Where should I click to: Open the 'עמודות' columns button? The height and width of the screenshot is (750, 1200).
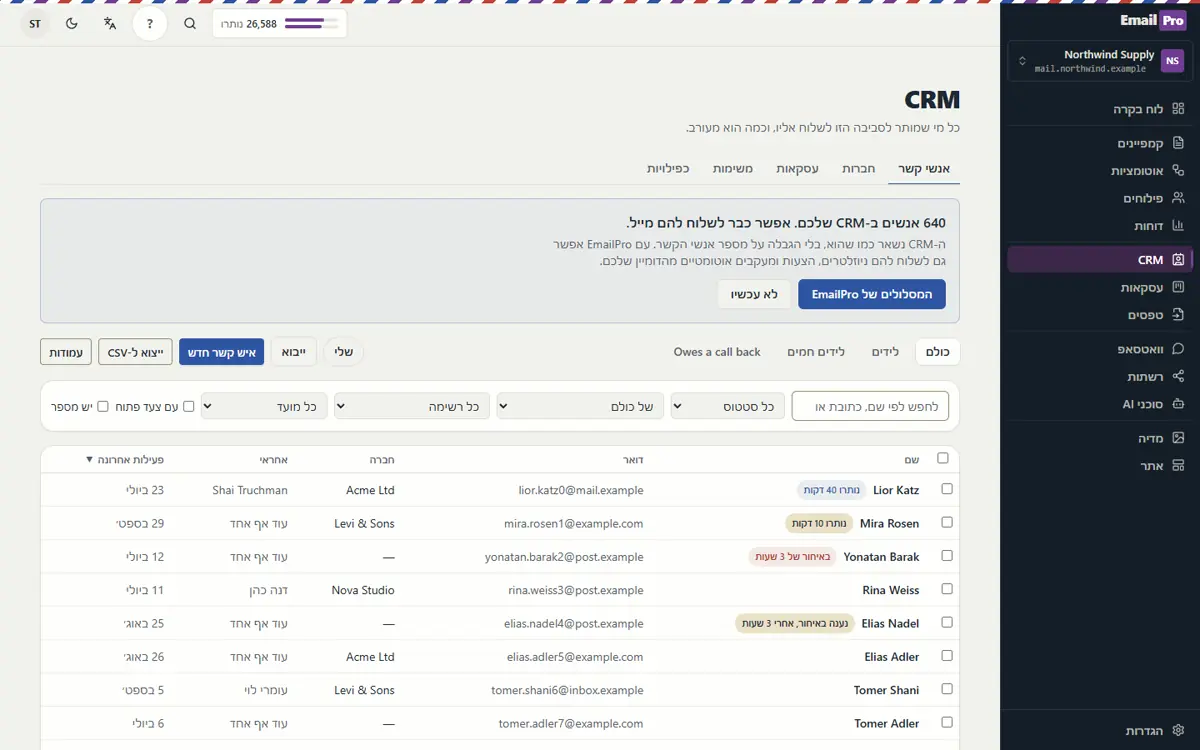[66, 352]
